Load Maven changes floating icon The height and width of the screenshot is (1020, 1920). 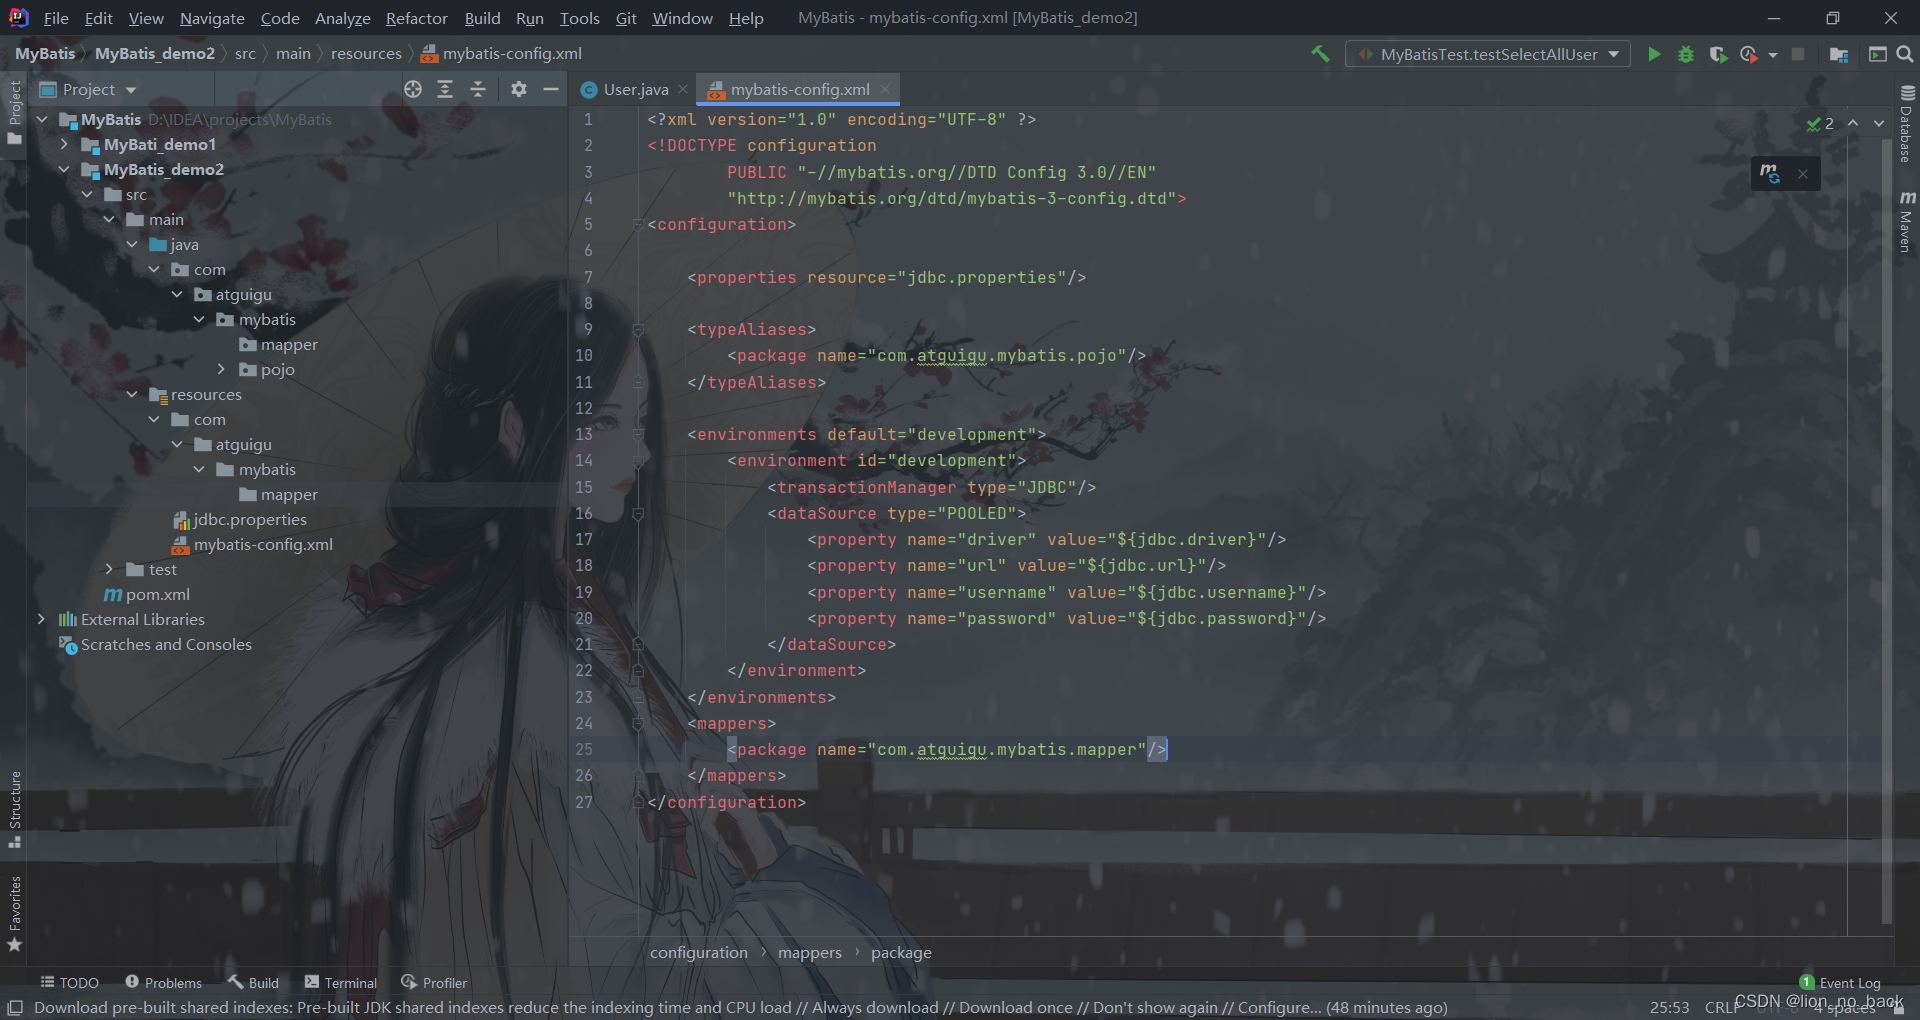coord(1770,173)
